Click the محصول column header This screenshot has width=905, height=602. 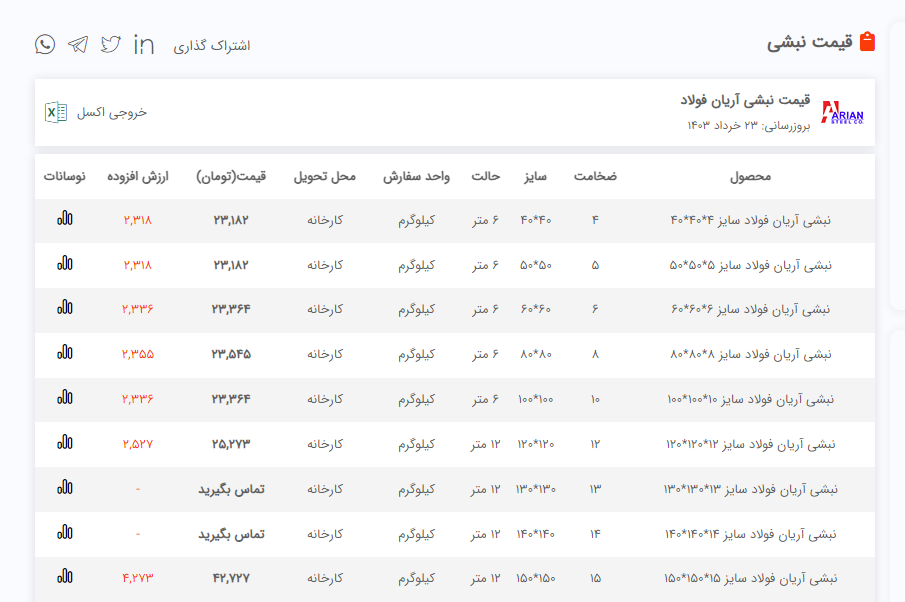click(x=750, y=177)
